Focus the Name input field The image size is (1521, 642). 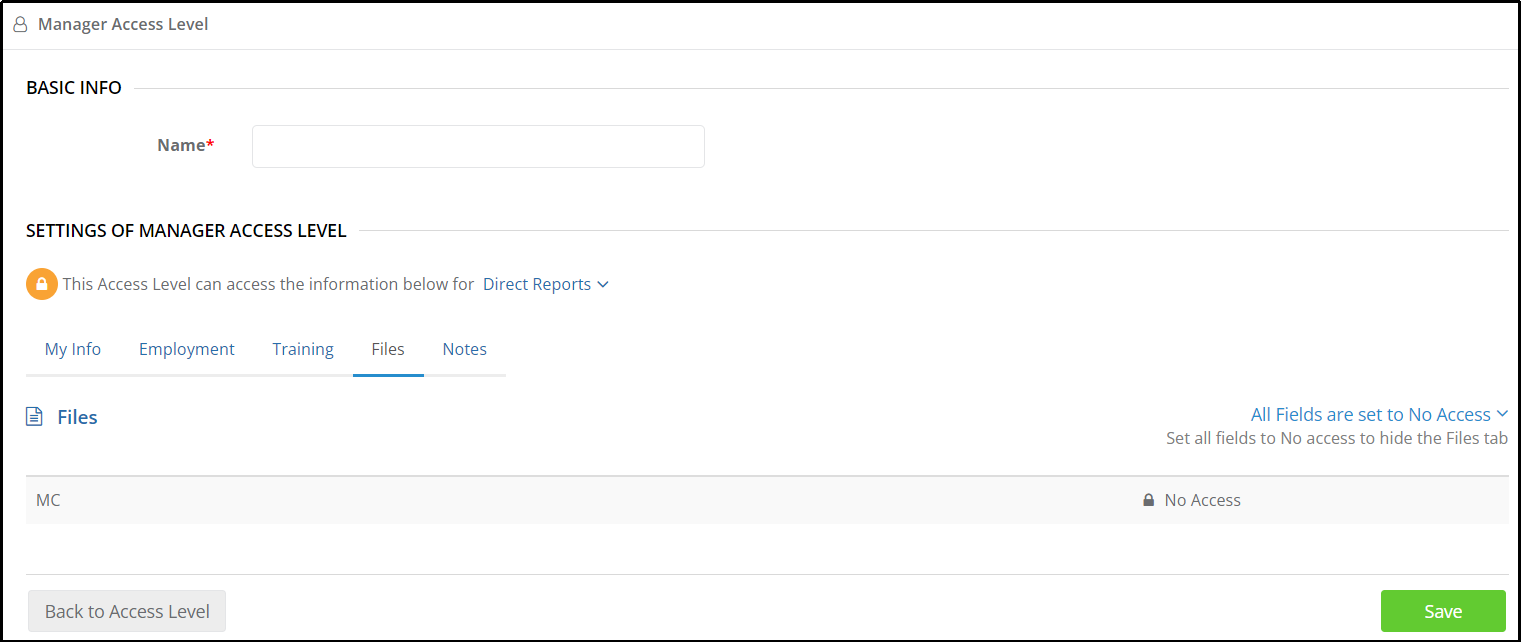coord(478,146)
